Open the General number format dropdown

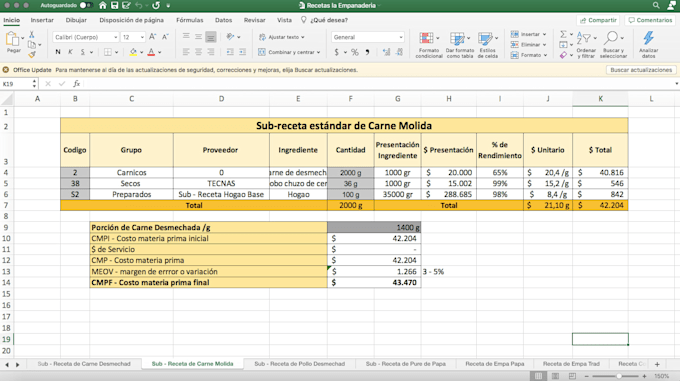tap(368, 37)
